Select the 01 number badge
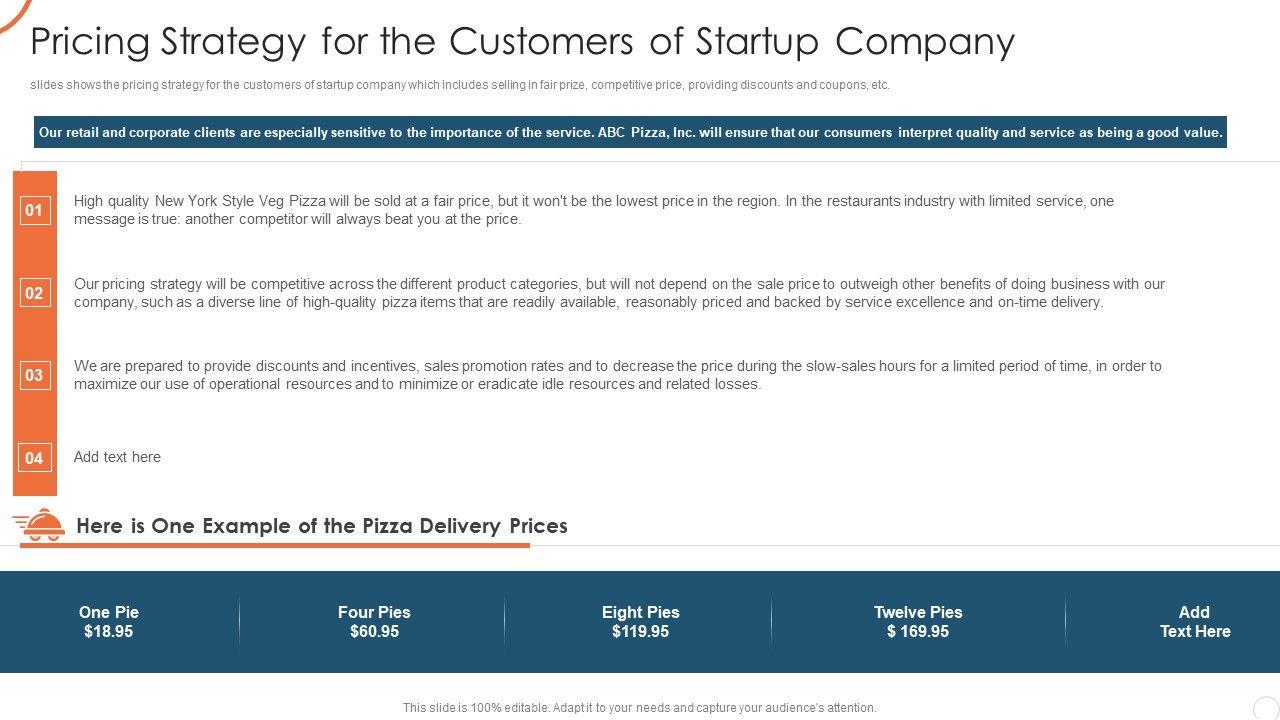Viewport: 1280px width, 720px height. tap(34, 210)
